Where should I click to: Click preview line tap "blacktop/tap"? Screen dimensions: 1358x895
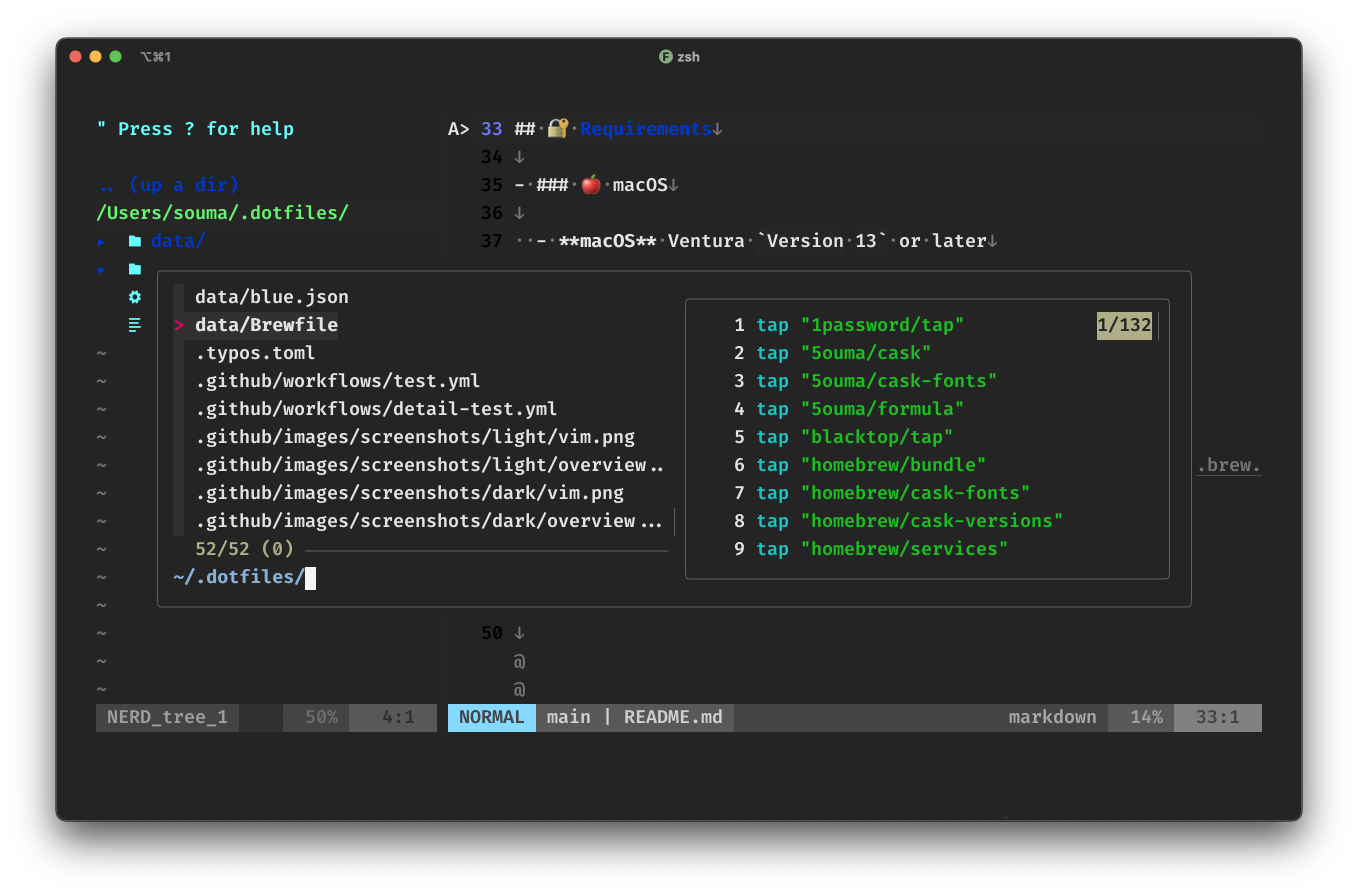[855, 437]
